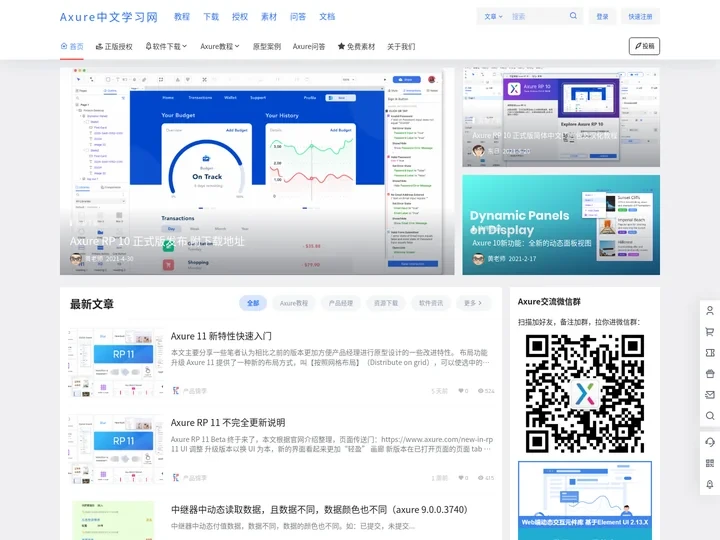The width and height of the screenshot is (720, 540).
Task: Click the eye views icon on first article
Action: [x=481, y=391]
